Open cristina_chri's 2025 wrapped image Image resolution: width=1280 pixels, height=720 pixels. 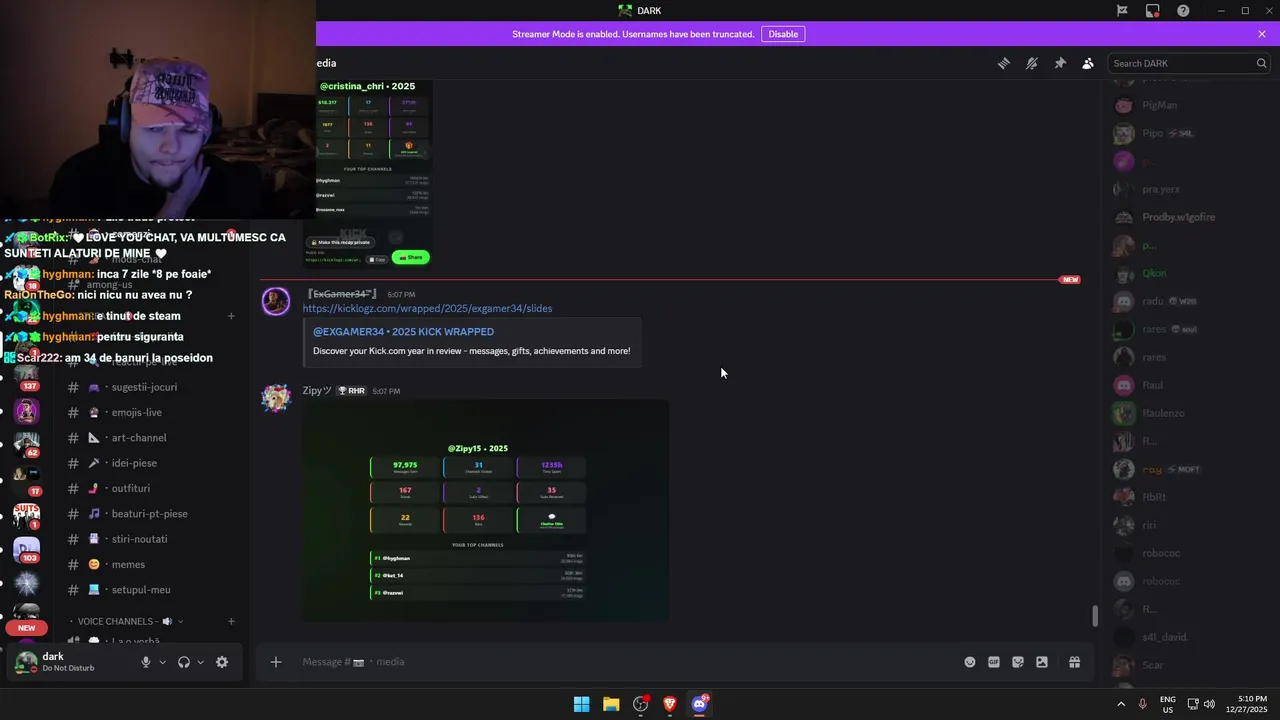(x=368, y=172)
